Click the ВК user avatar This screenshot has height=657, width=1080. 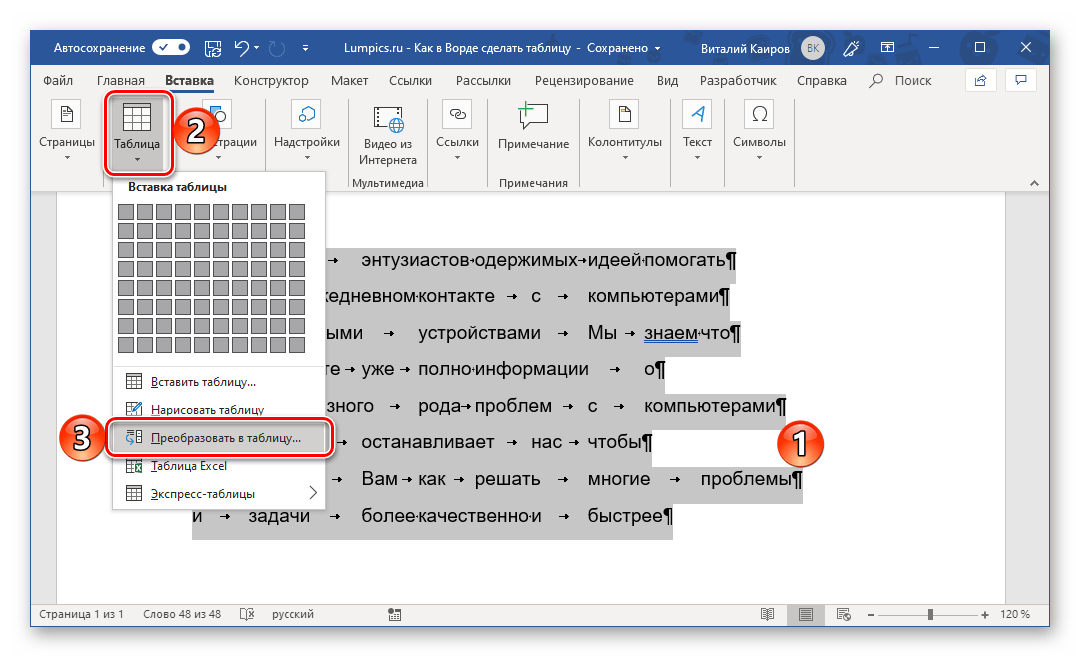(x=813, y=48)
